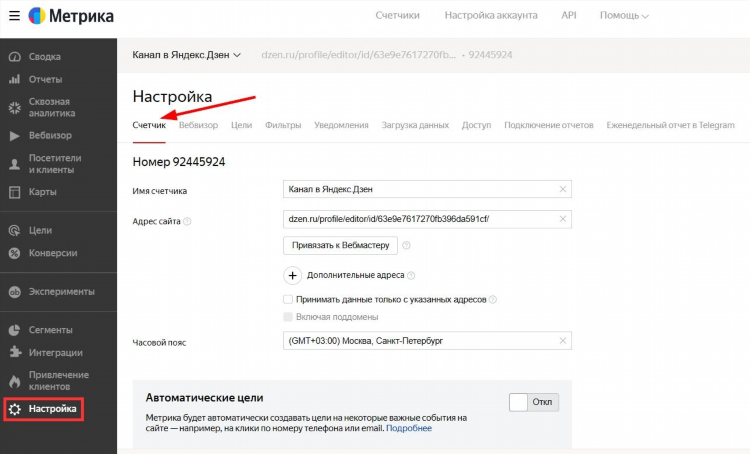Click the Цели target icon in sidebar

(x=15, y=231)
